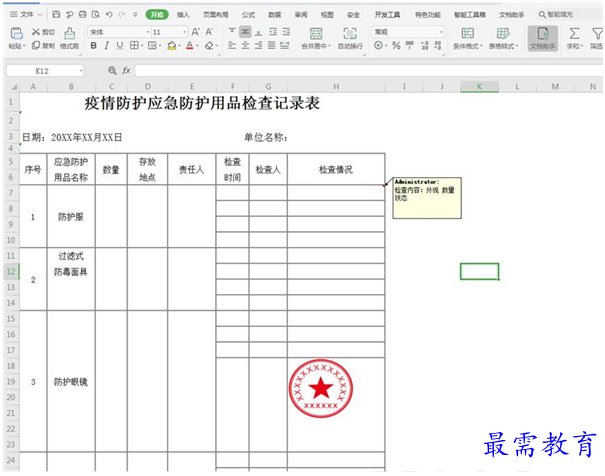Screen dimensions: 605x476
Task: Switch to the 数据 tab
Action: pyautogui.click(x=274, y=15)
